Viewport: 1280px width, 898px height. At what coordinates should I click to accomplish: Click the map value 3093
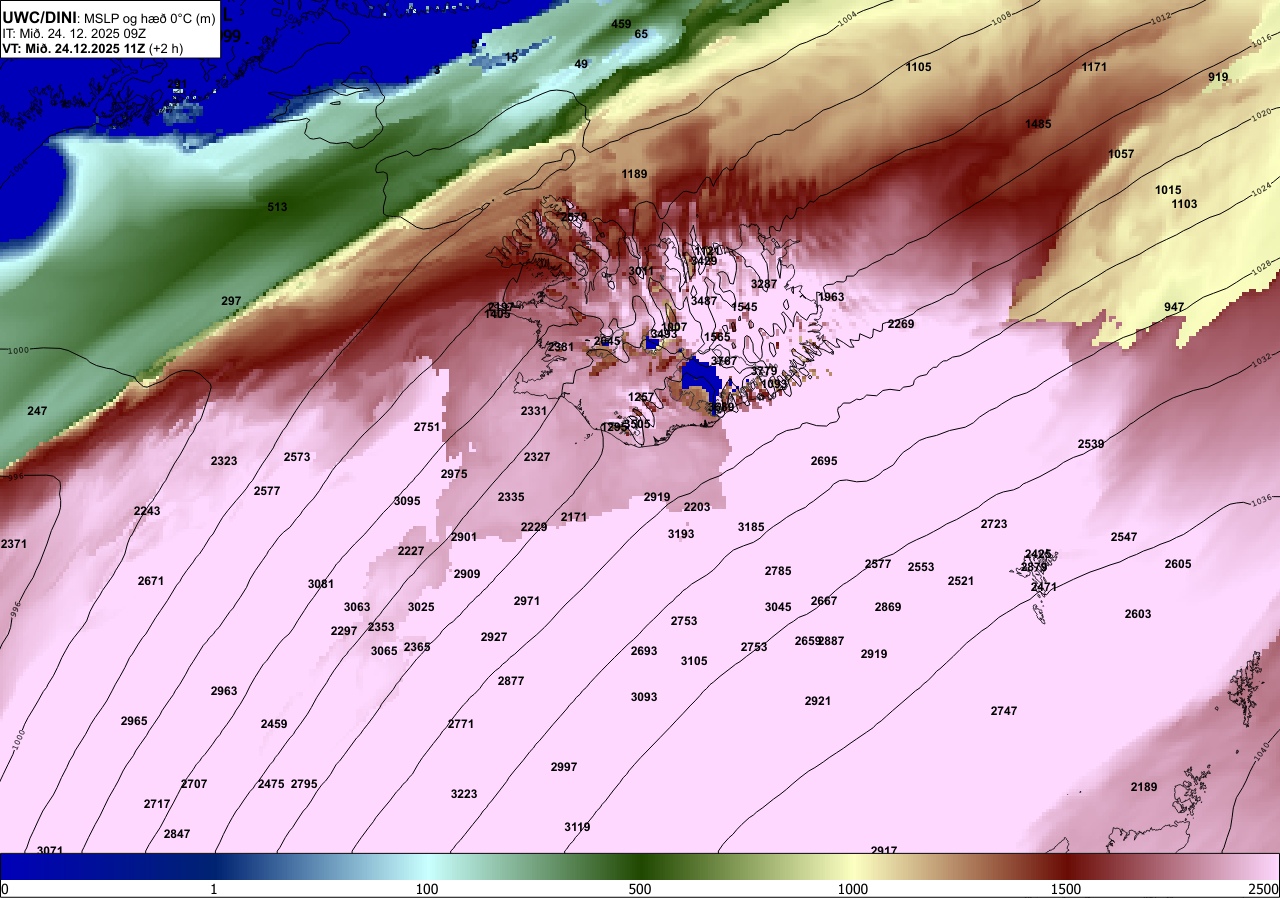click(x=644, y=697)
